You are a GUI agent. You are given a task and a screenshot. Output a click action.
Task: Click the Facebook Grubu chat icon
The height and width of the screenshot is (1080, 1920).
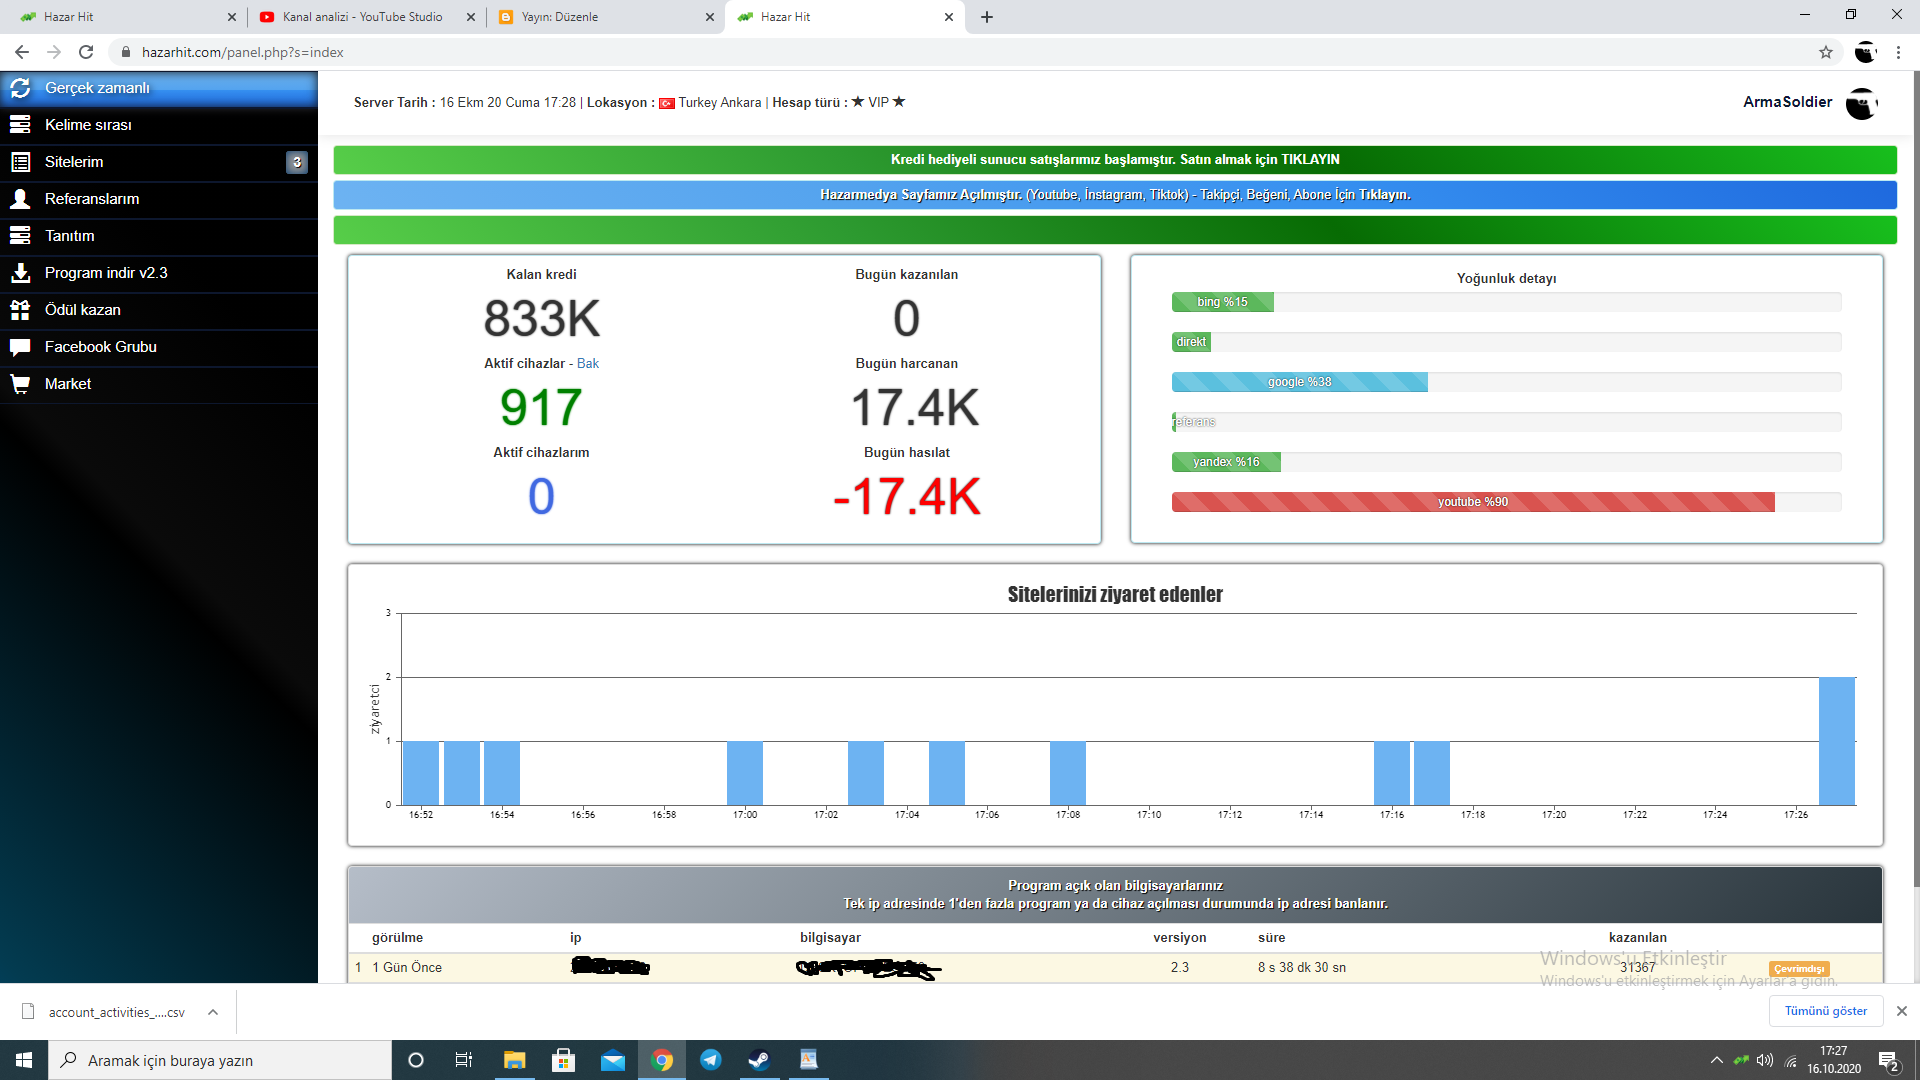(20, 347)
